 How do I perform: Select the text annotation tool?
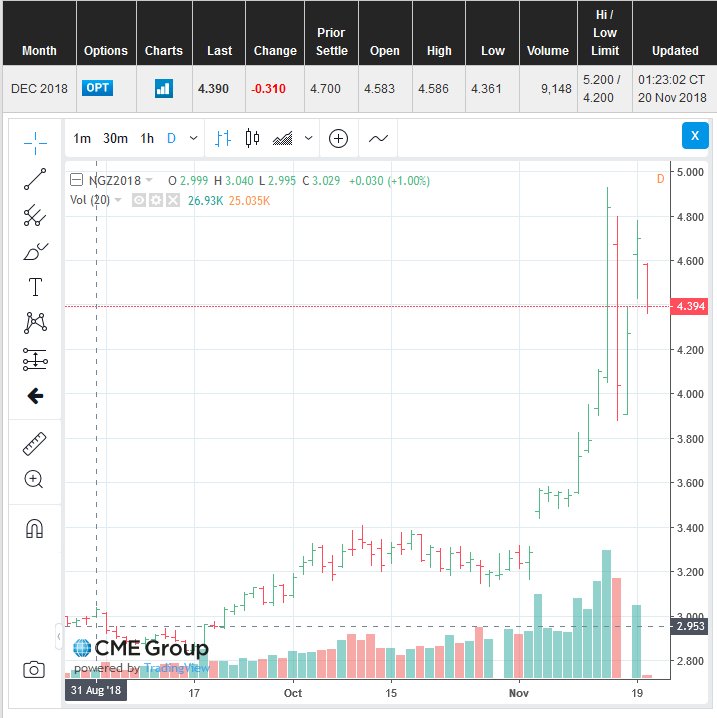click(35, 287)
